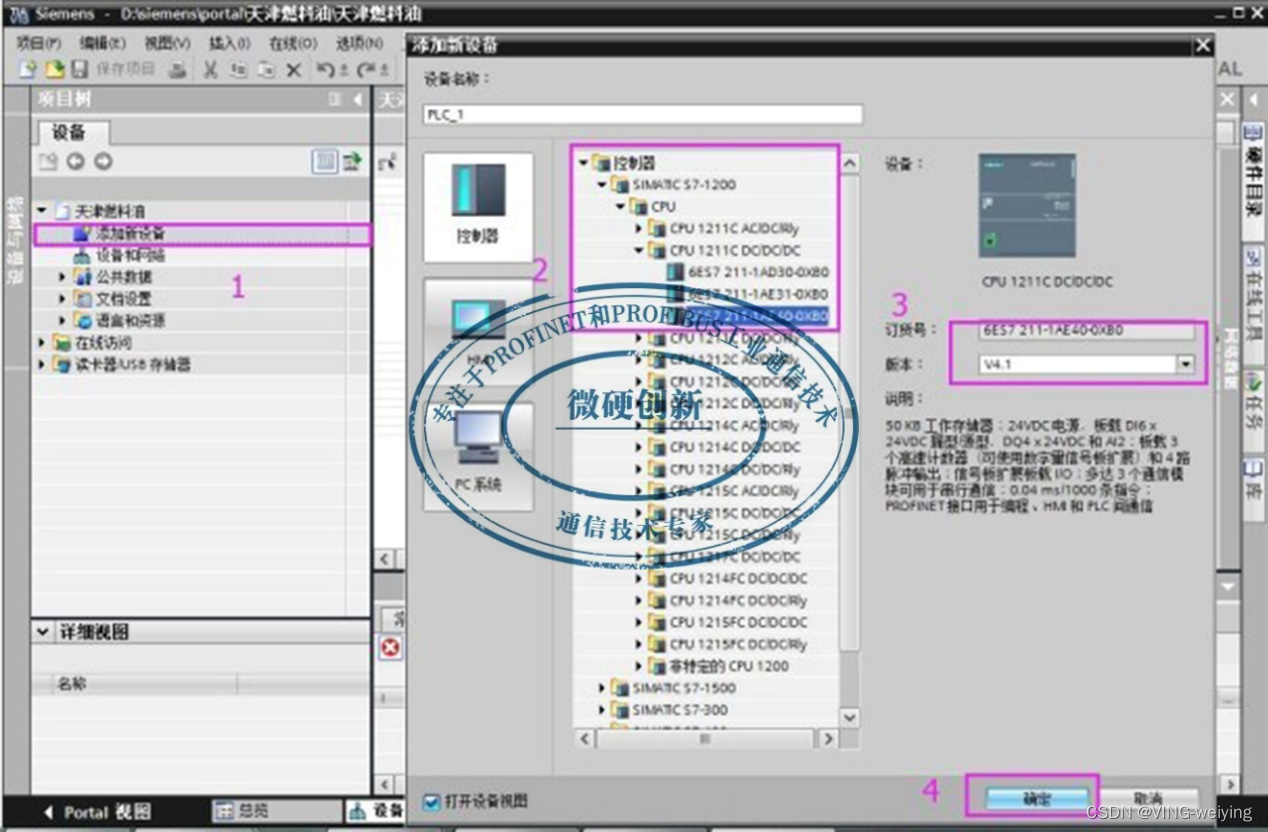Click the 设备名称 PLC_1 input field
Screen dimensions: 1268x832
[x=642, y=115]
